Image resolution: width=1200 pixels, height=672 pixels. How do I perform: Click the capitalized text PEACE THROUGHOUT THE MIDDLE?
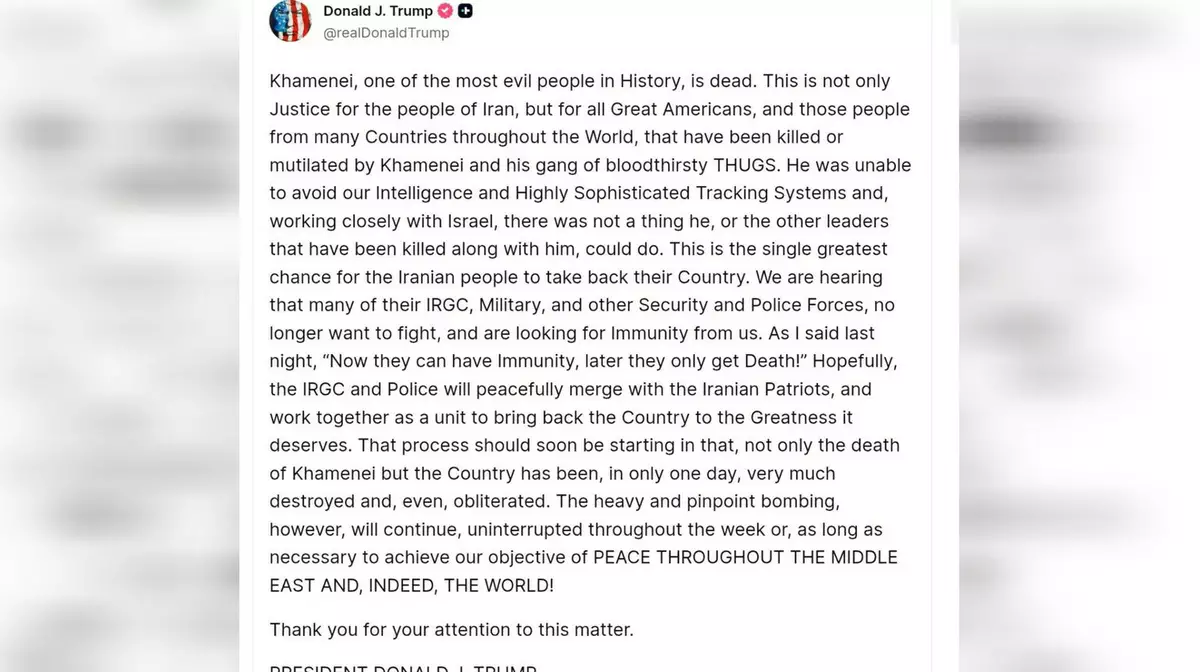(745, 557)
